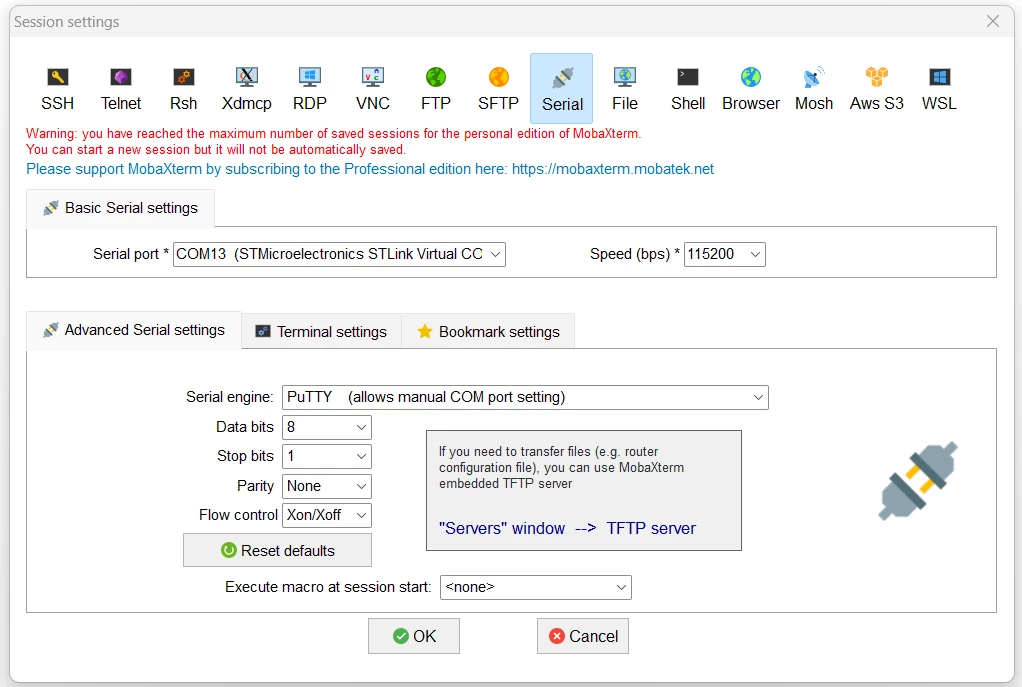Viewport: 1022px width, 687px height.
Task: Expand the Speed (bps) dropdown
Action: [x=724, y=254]
